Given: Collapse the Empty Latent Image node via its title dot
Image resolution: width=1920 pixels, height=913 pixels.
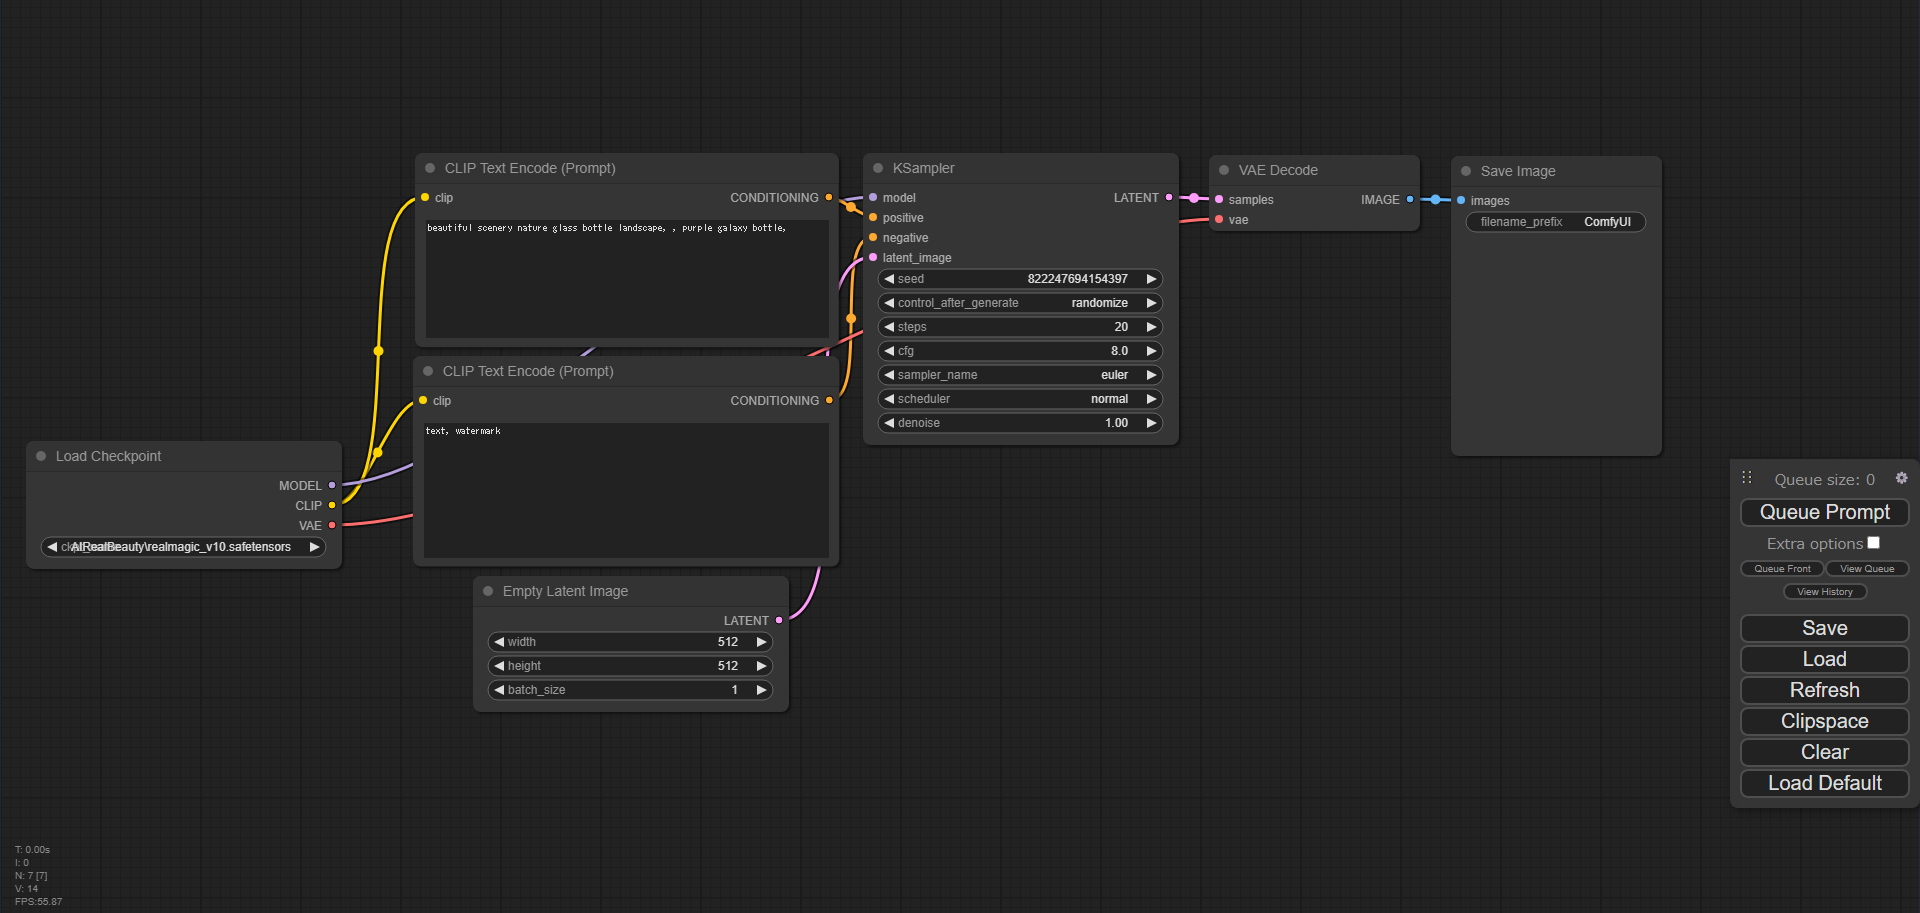Looking at the screenshot, I should (x=488, y=591).
